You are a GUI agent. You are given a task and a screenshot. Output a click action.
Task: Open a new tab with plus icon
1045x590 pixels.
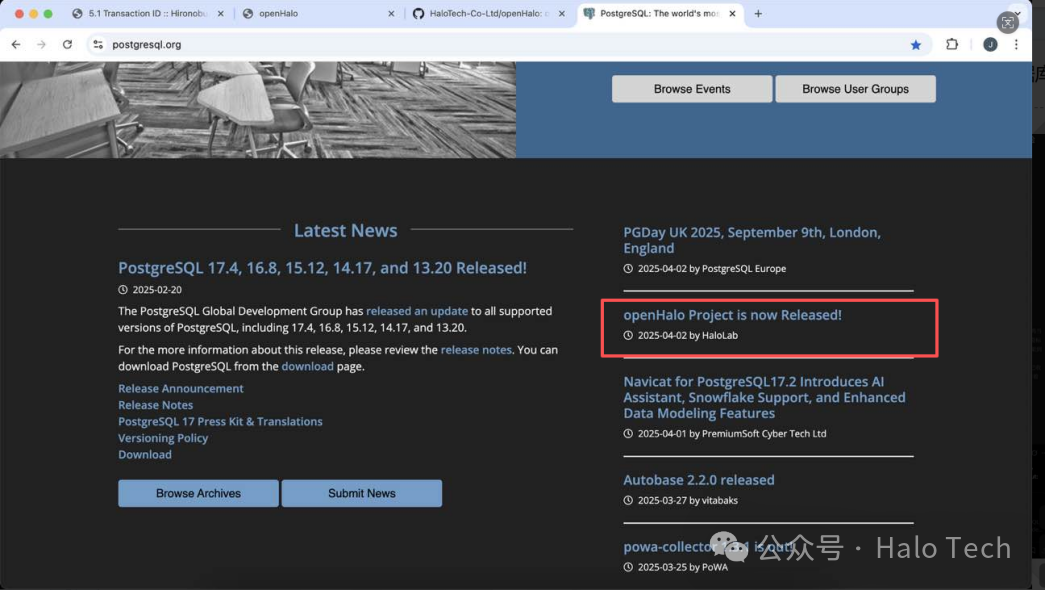(x=758, y=13)
